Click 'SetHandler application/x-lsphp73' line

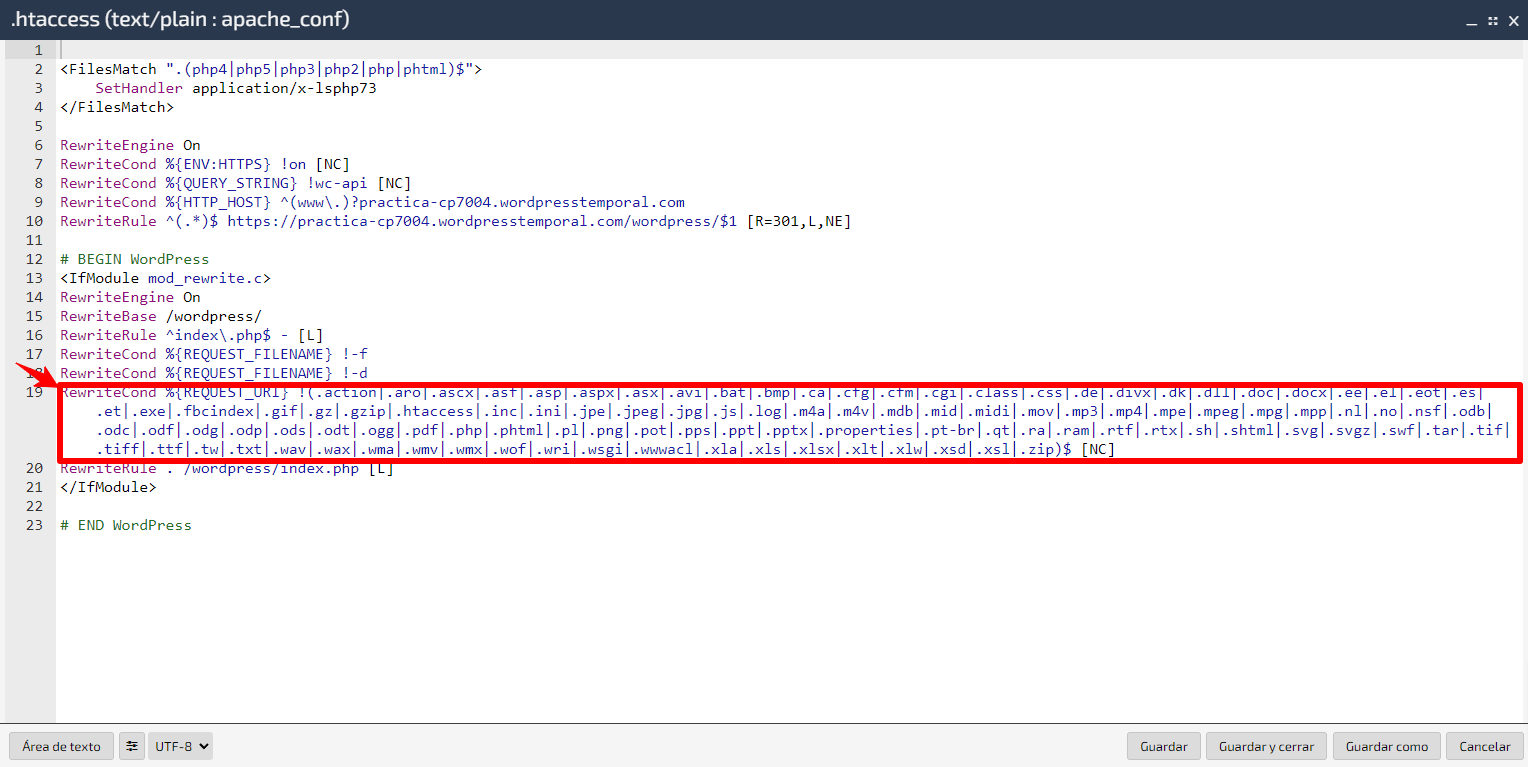(236, 88)
